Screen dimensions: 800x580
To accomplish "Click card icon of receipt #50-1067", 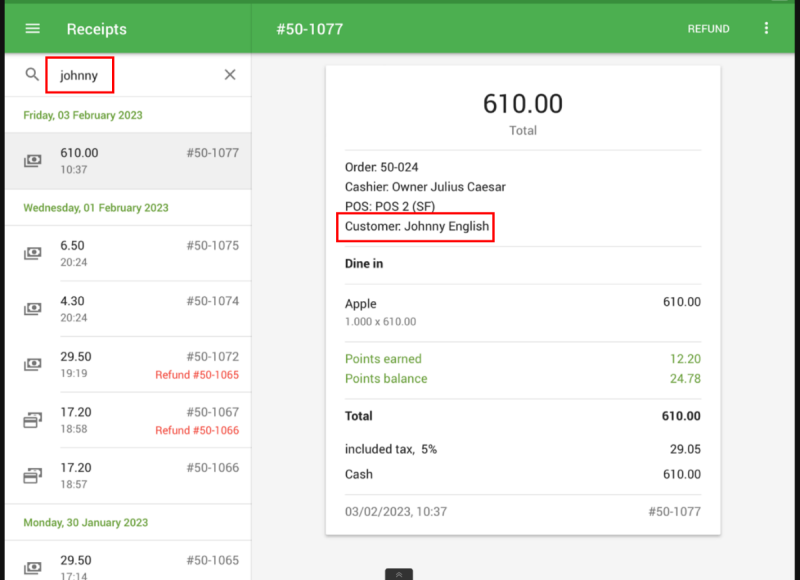I will click(x=33, y=421).
